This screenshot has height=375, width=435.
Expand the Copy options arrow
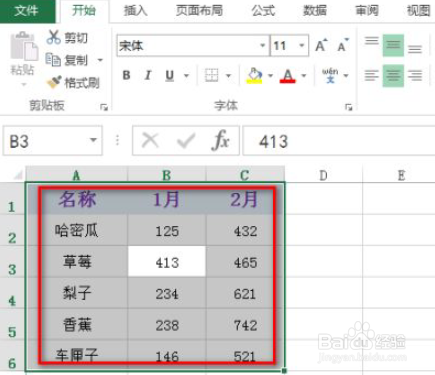click(x=100, y=60)
